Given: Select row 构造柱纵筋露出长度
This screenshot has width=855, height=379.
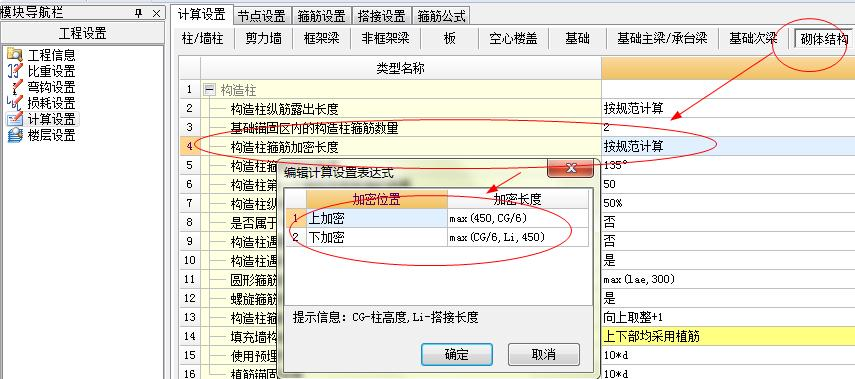Looking at the screenshot, I should (401, 109).
